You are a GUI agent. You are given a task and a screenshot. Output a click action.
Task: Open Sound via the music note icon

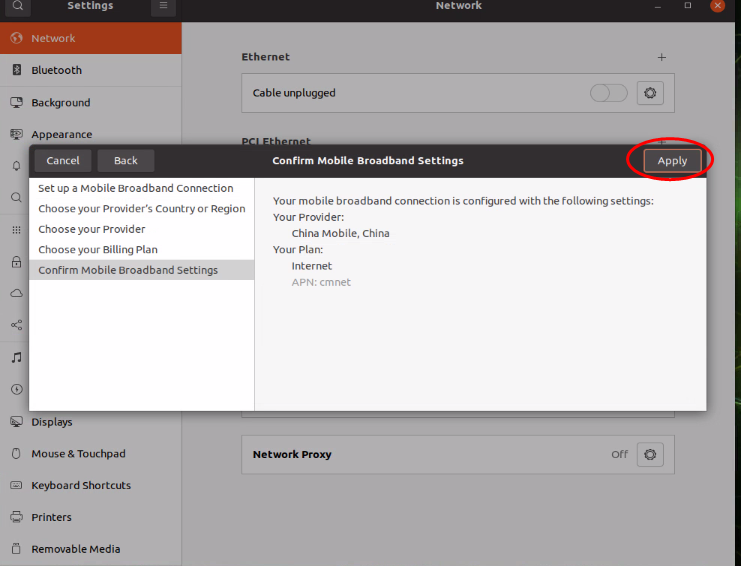tap(17, 357)
